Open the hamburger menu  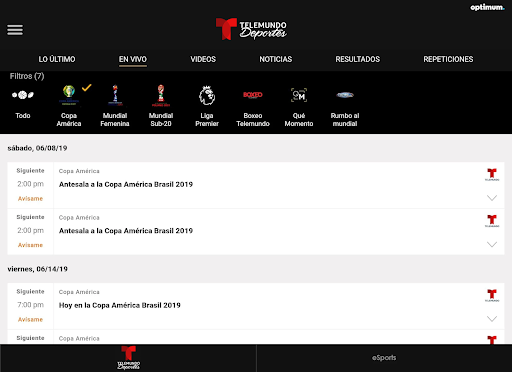(15, 30)
